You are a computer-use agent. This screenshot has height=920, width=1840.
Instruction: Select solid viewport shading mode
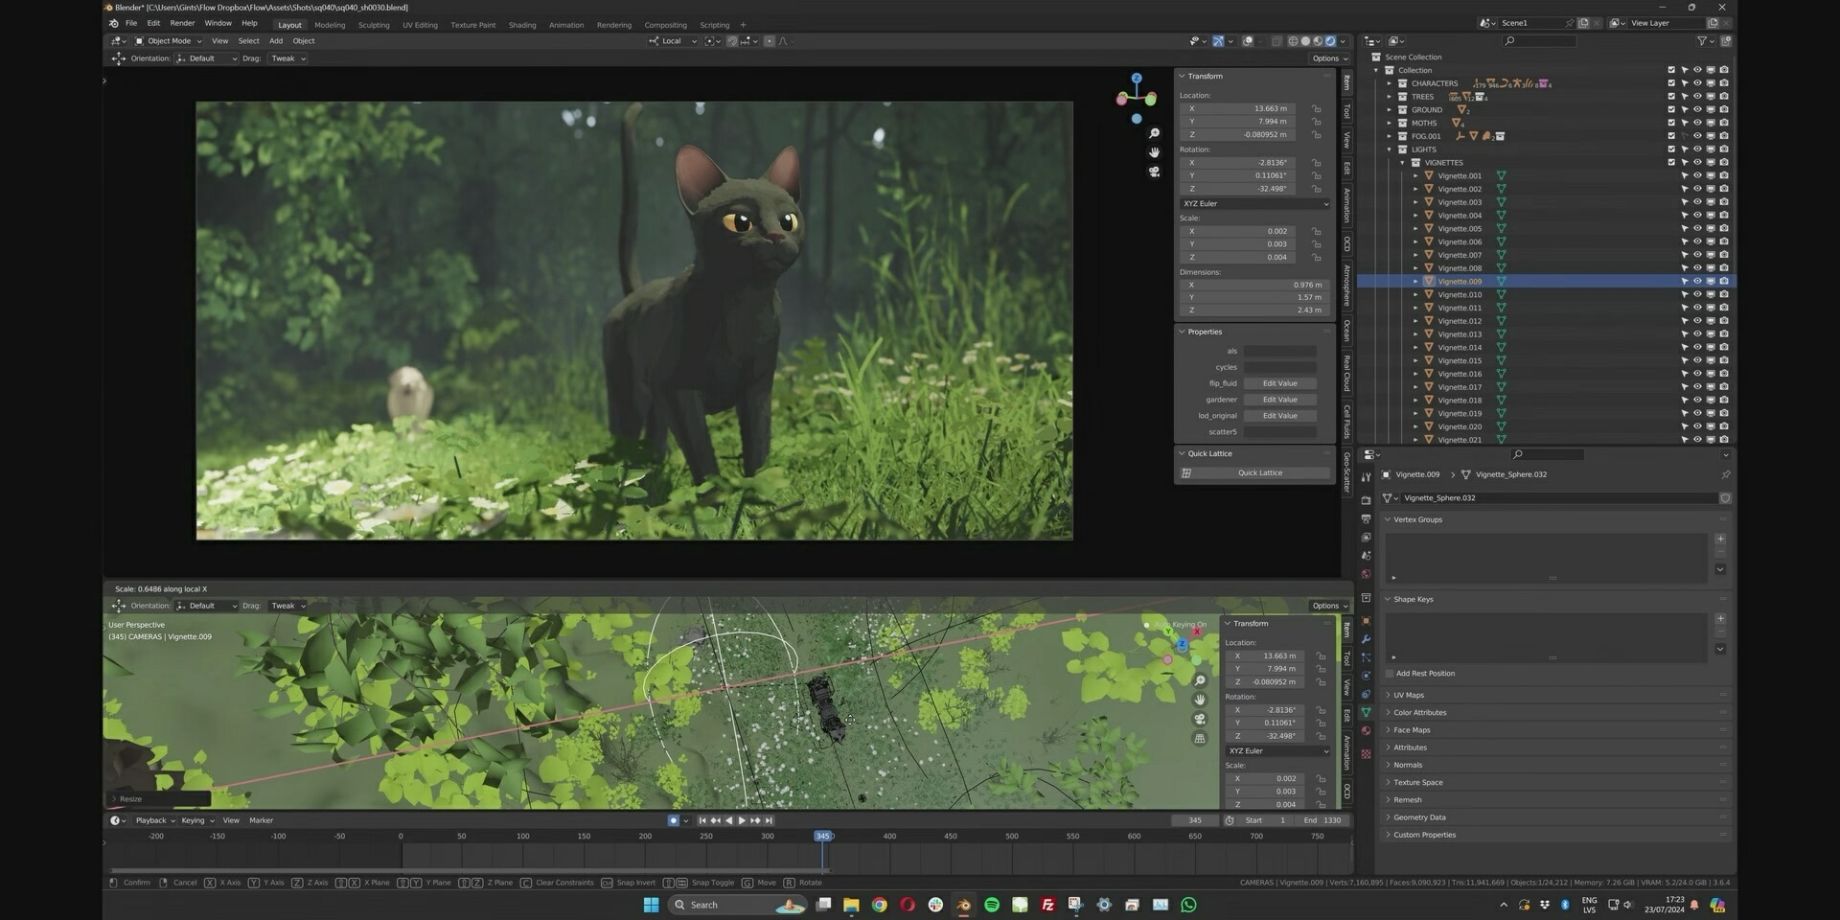(1305, 41)
